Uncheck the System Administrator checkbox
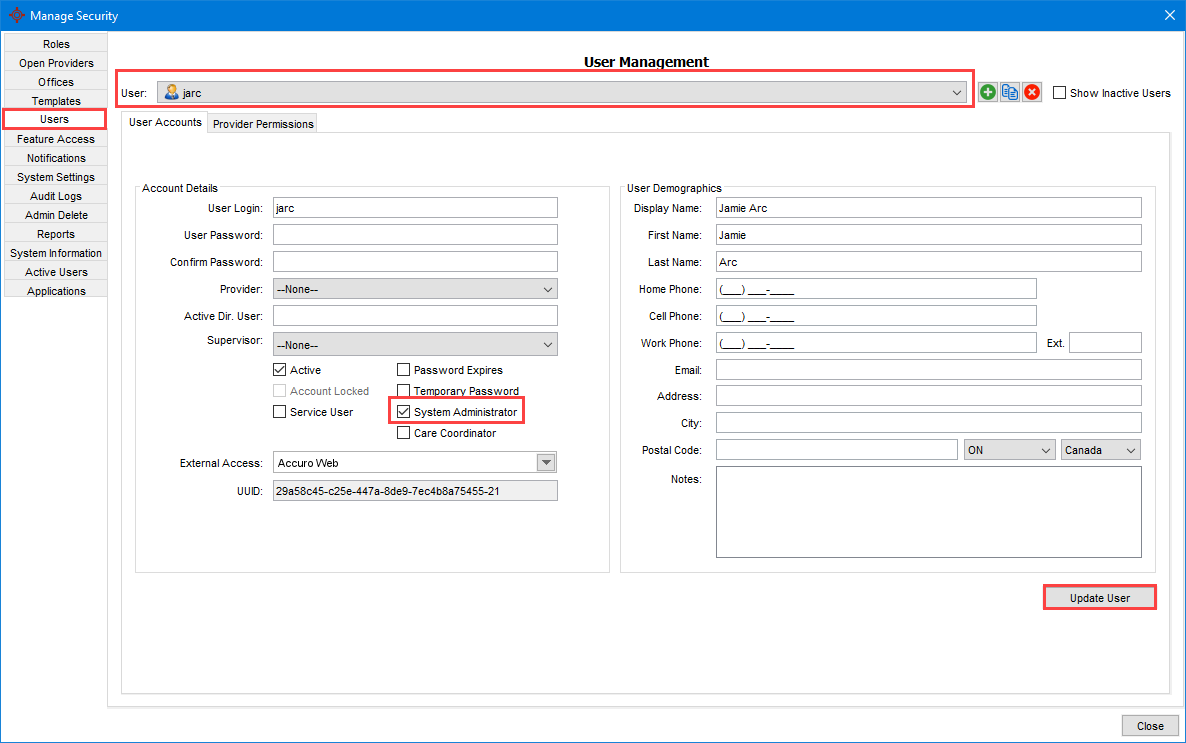Viewport: 1186px width, 743px height. coord(403,411)
